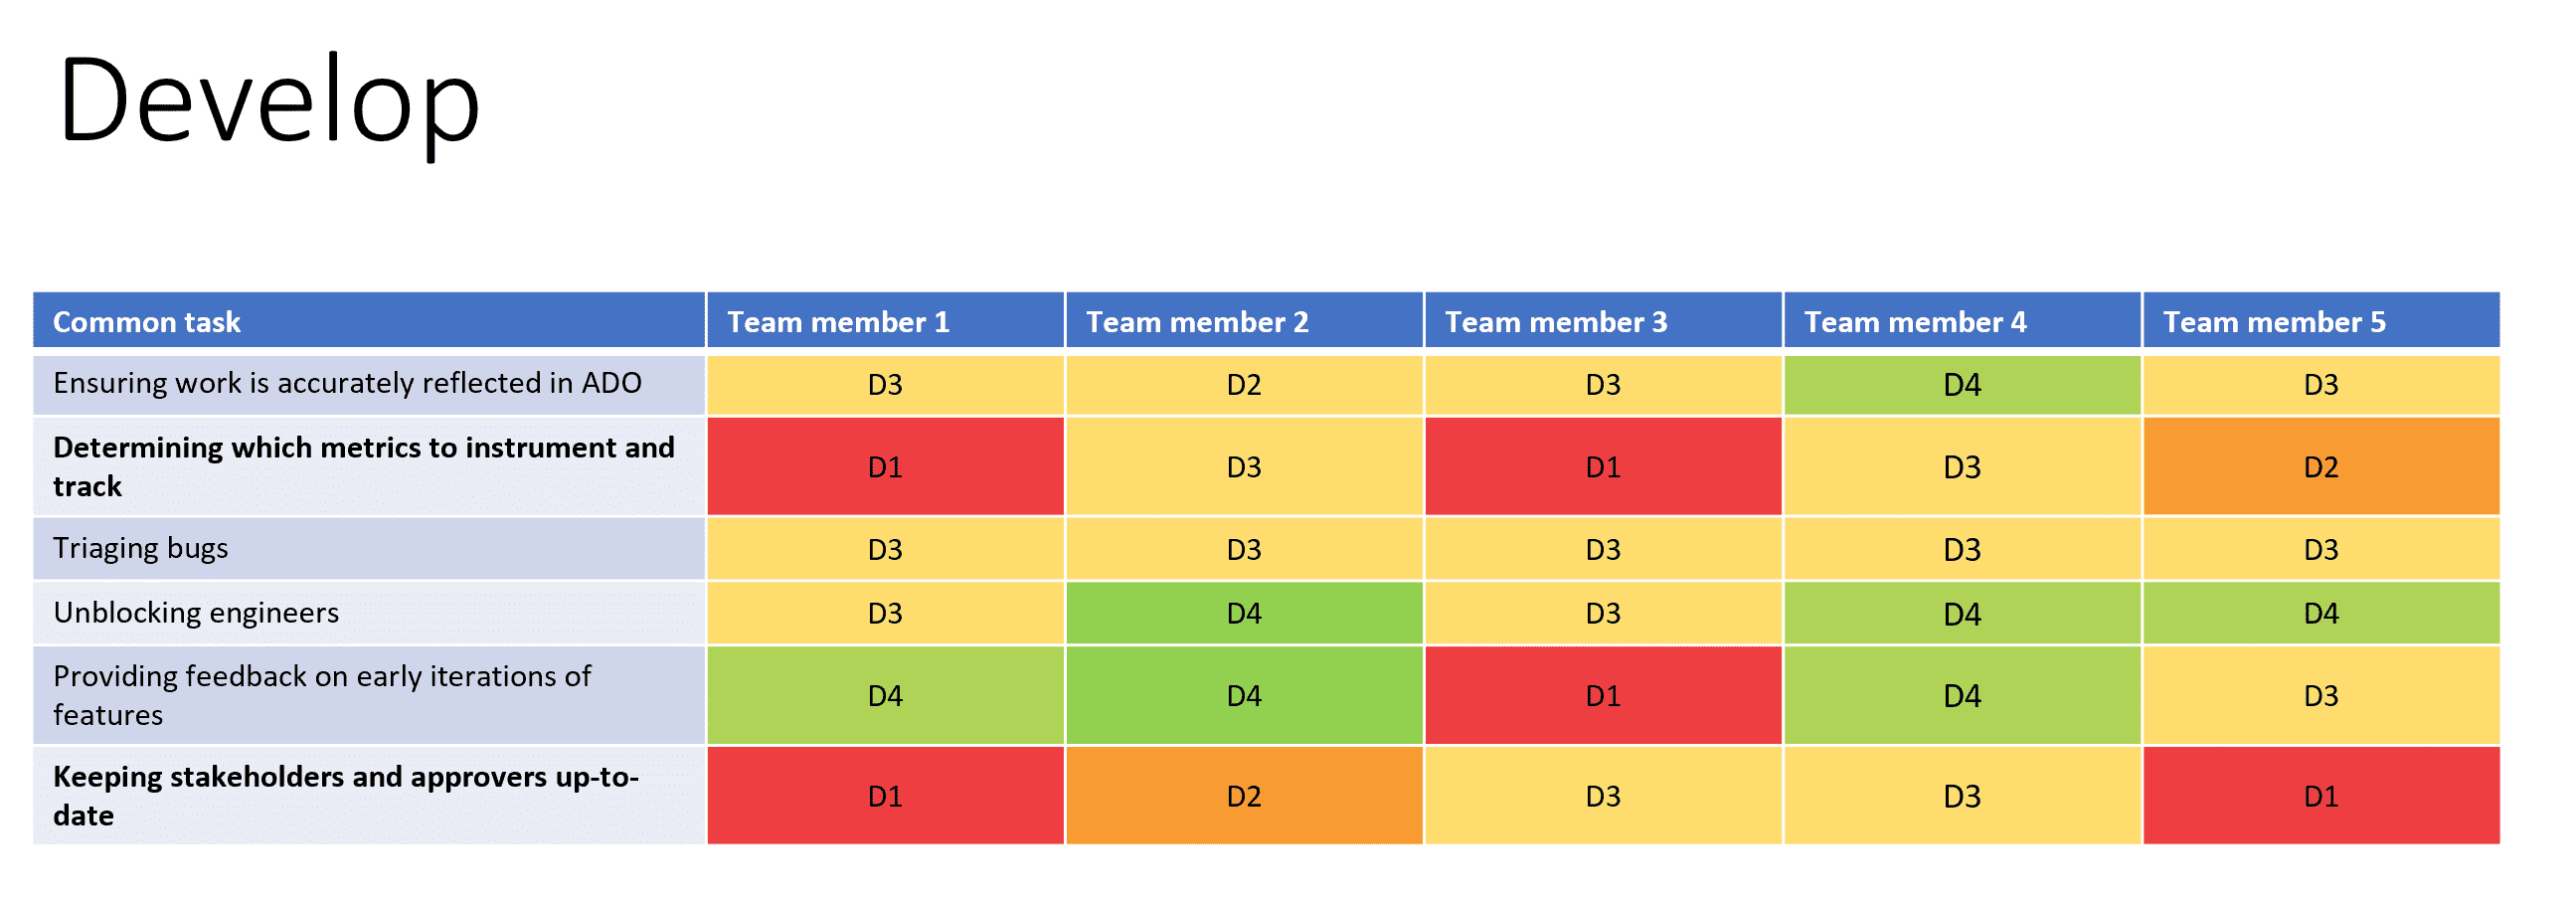Select Team member 2's orange D2 stakeholders cell
This screenshot has width=2576, height=906.
point(1244,796)
